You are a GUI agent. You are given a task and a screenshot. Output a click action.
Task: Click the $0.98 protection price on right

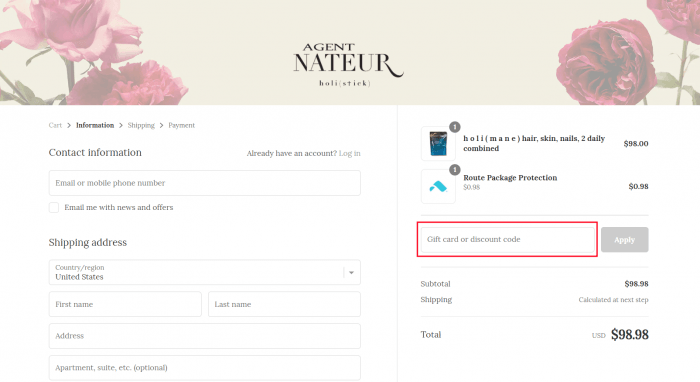click(x=638, y=186)
